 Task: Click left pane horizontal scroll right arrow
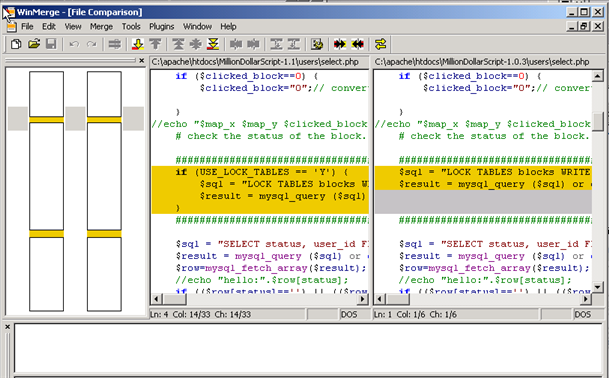click(x=363, y=299)
